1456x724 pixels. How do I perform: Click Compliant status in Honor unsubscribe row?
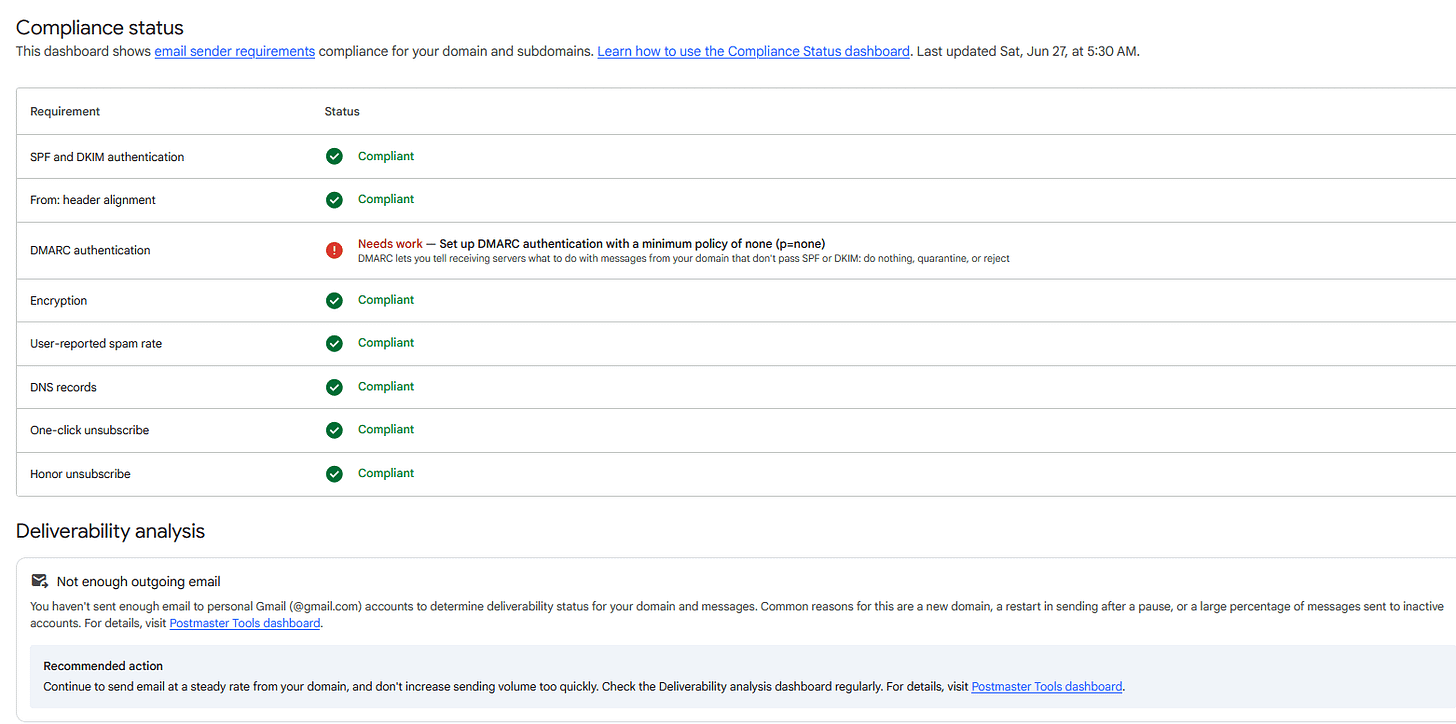pos(386,473)
